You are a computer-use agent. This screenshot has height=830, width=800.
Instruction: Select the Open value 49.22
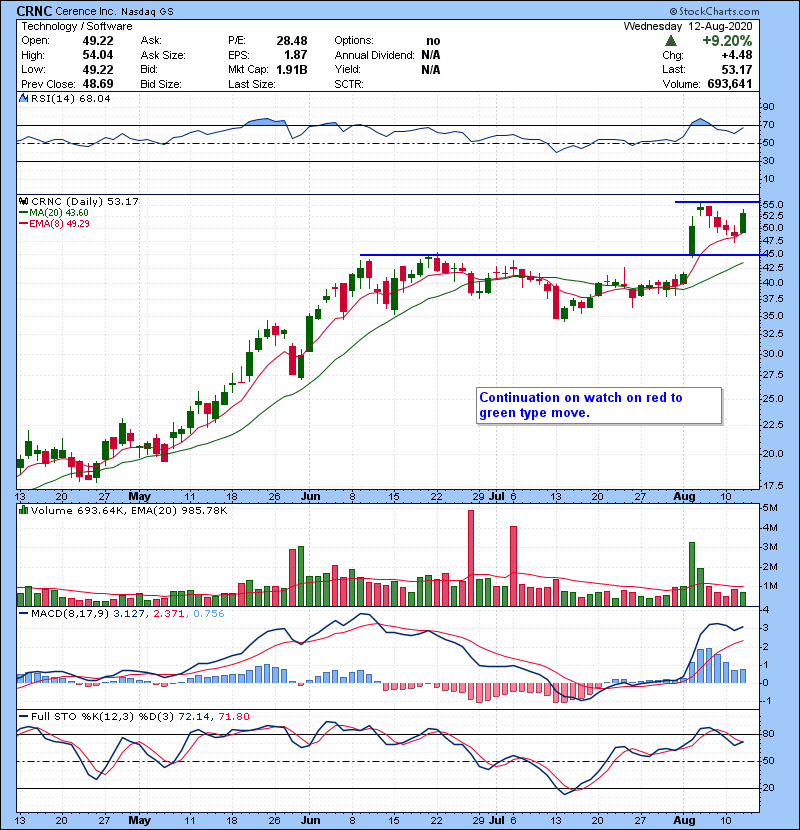coord(98,41)
